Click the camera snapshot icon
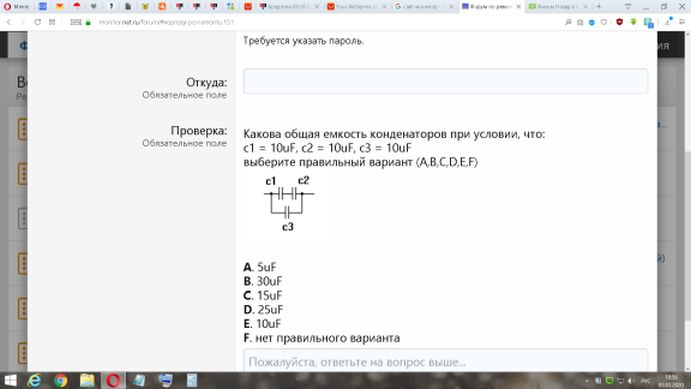 580,22
